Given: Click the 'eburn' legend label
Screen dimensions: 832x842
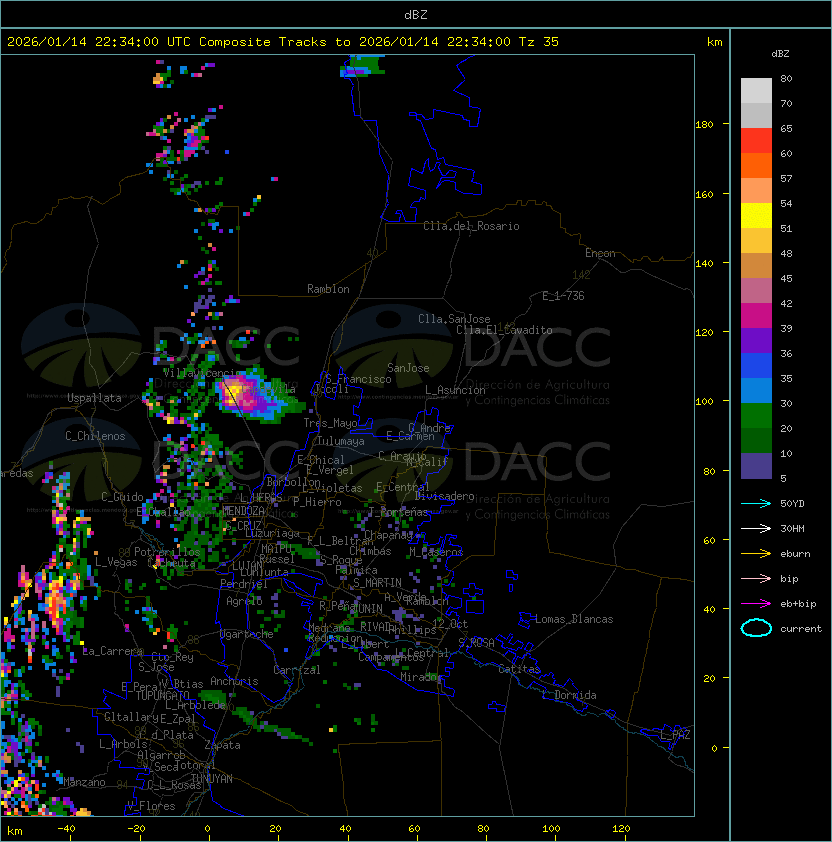Looking at the screenshot, I should 795,554.
